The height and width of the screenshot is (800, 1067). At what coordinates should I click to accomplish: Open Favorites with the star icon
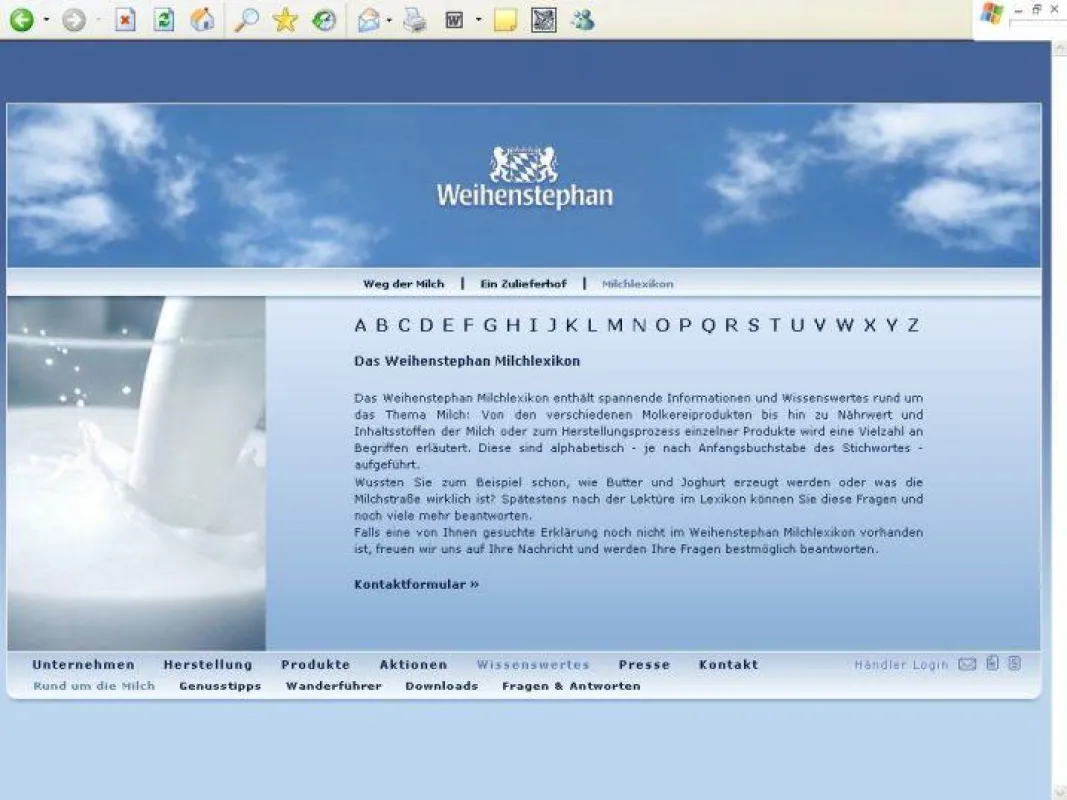pos(285,20)
